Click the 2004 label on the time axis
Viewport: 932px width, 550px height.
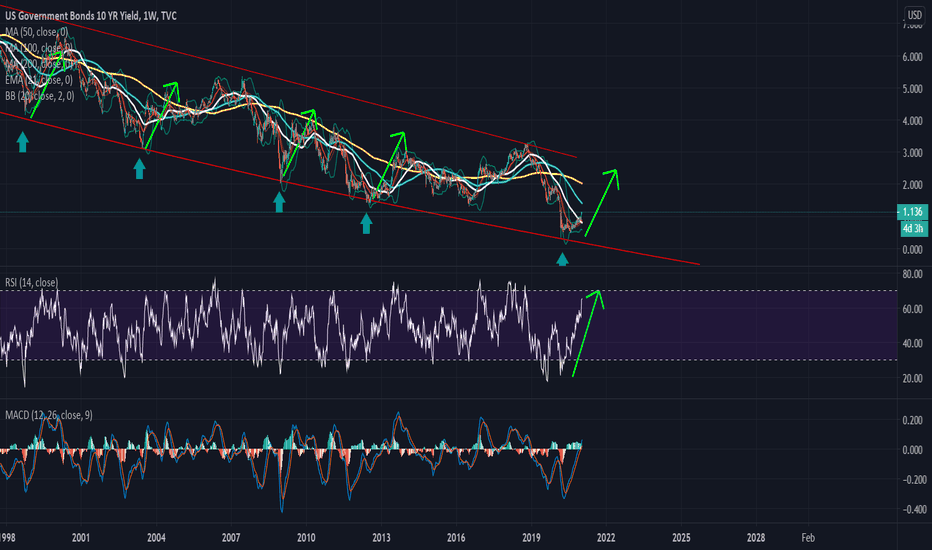click(x=156, y=538)
